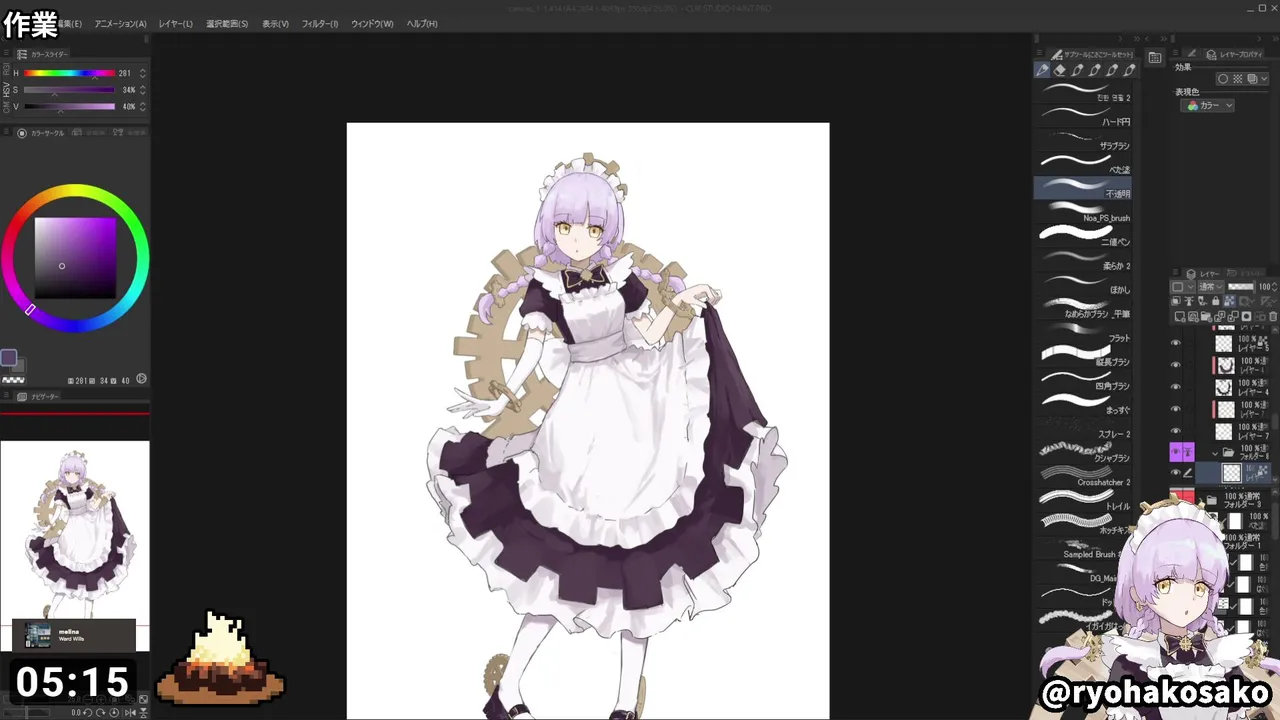
Task: Select the ザラブラシ brush
Action: [1083, 141]
